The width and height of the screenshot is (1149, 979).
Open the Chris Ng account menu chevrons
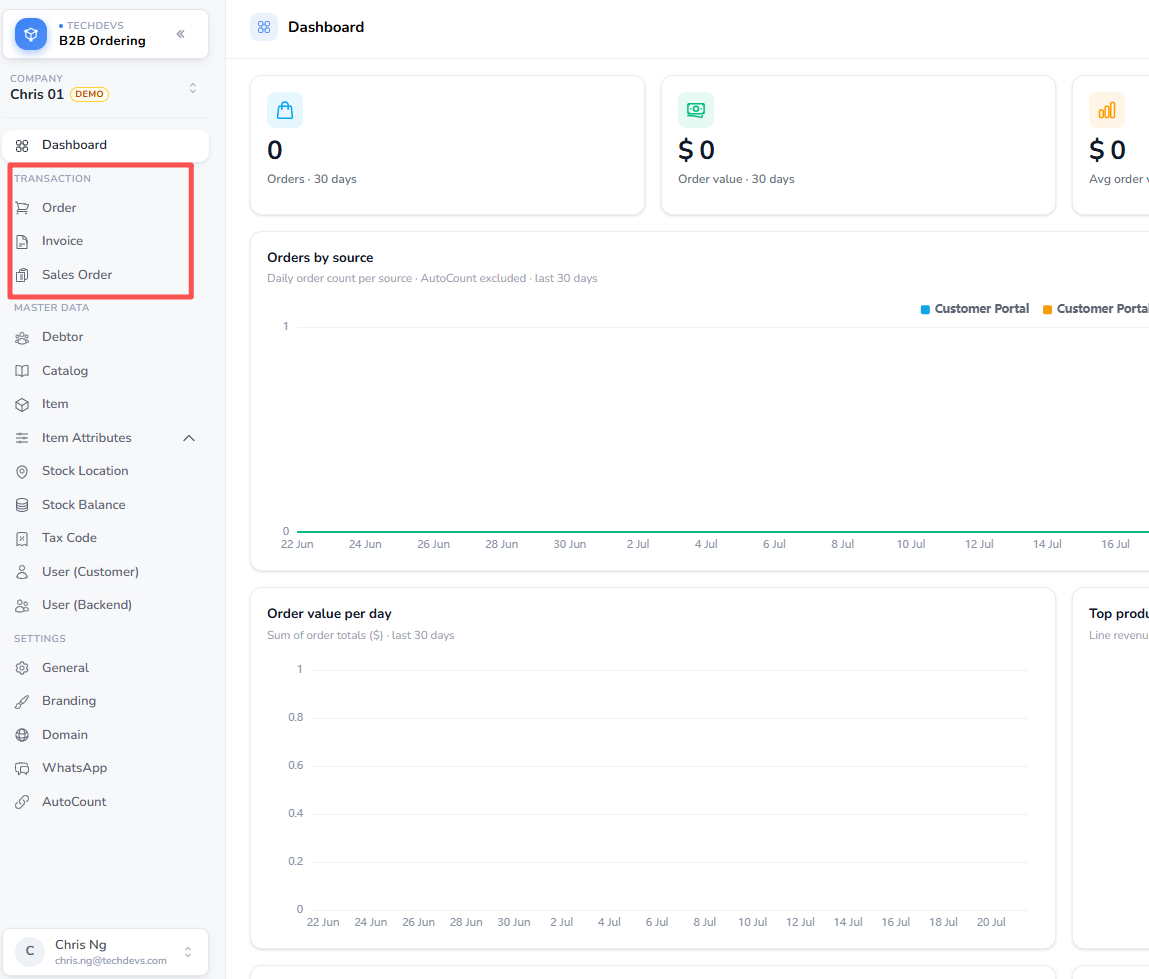pyautogui.click(x=188, y=952)
